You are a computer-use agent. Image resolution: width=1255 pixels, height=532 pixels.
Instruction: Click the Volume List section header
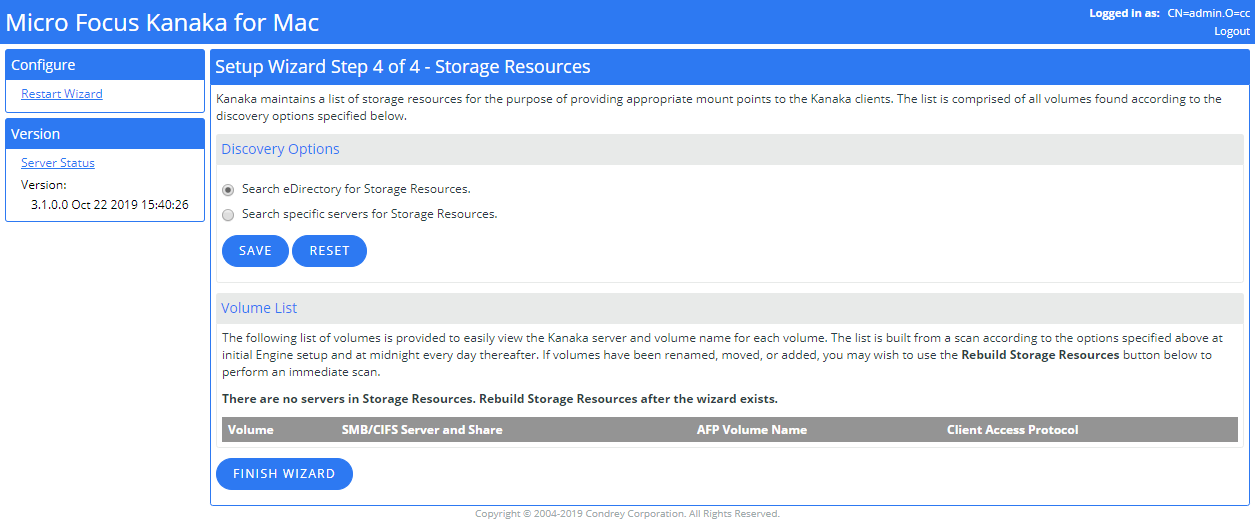(259, 308)
